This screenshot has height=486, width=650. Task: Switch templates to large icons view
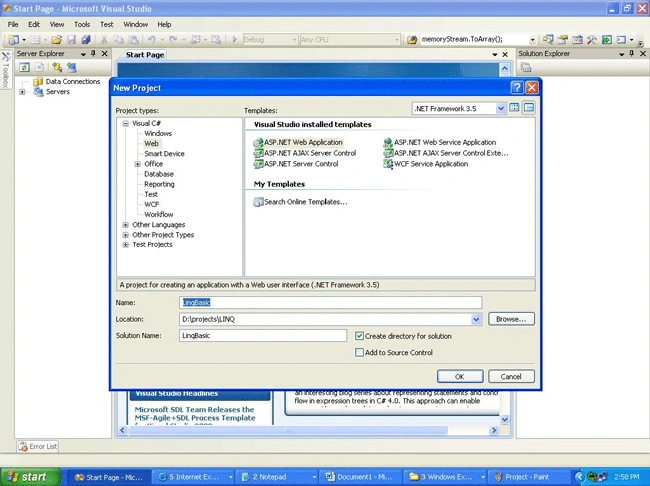[x=514, y=108]
